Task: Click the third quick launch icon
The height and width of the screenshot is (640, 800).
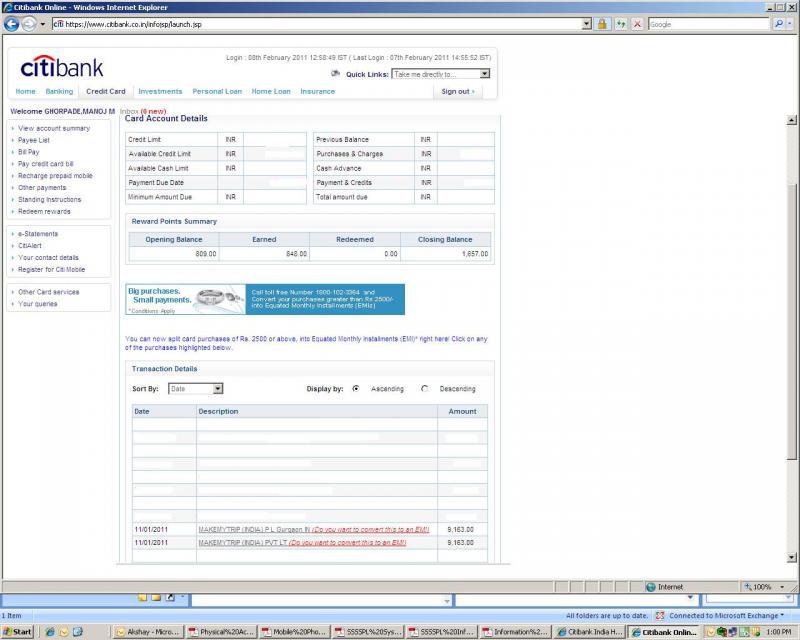Action: [x=77, y=632]
